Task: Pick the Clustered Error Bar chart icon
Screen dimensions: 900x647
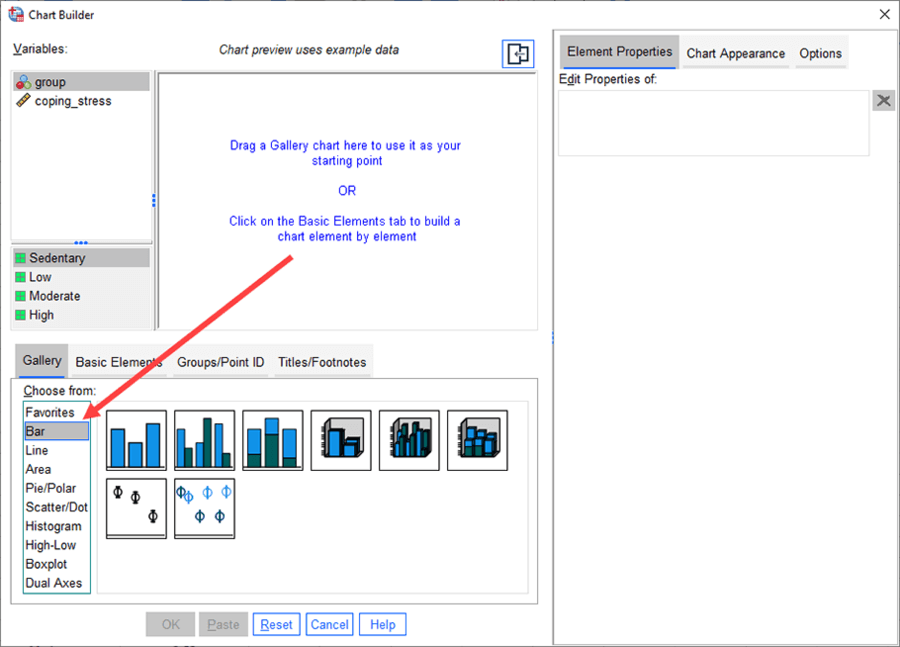Action: point(204,508)
